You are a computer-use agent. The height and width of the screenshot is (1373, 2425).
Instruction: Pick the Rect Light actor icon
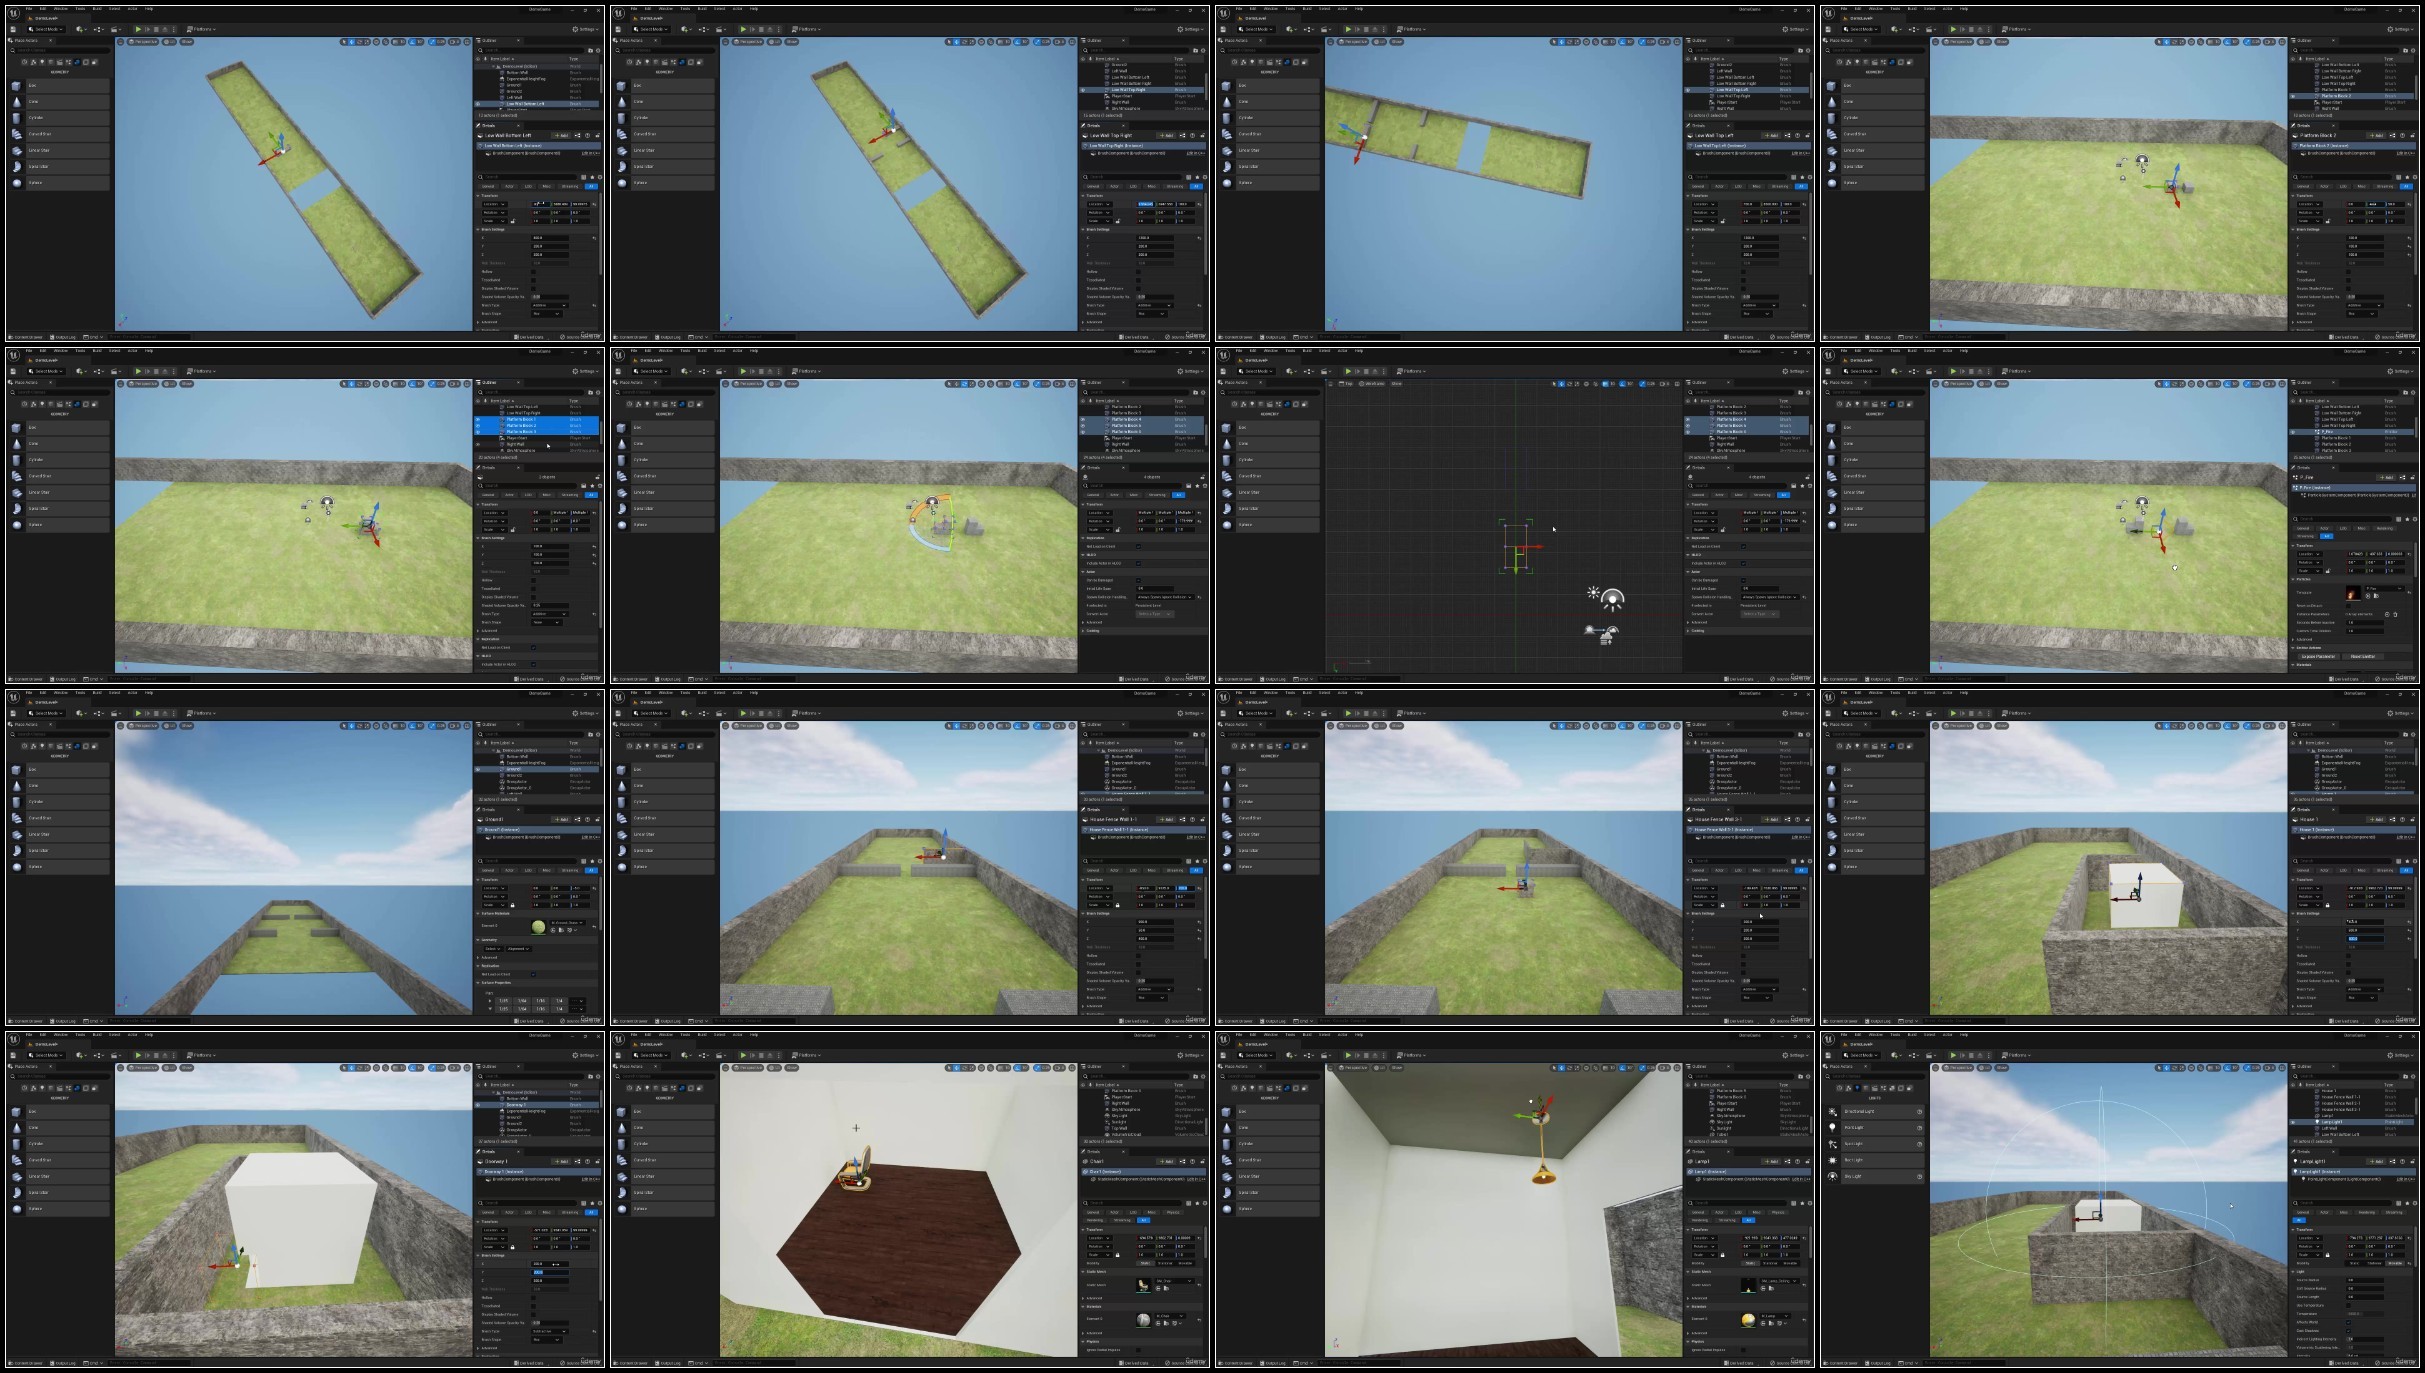1832,1160
